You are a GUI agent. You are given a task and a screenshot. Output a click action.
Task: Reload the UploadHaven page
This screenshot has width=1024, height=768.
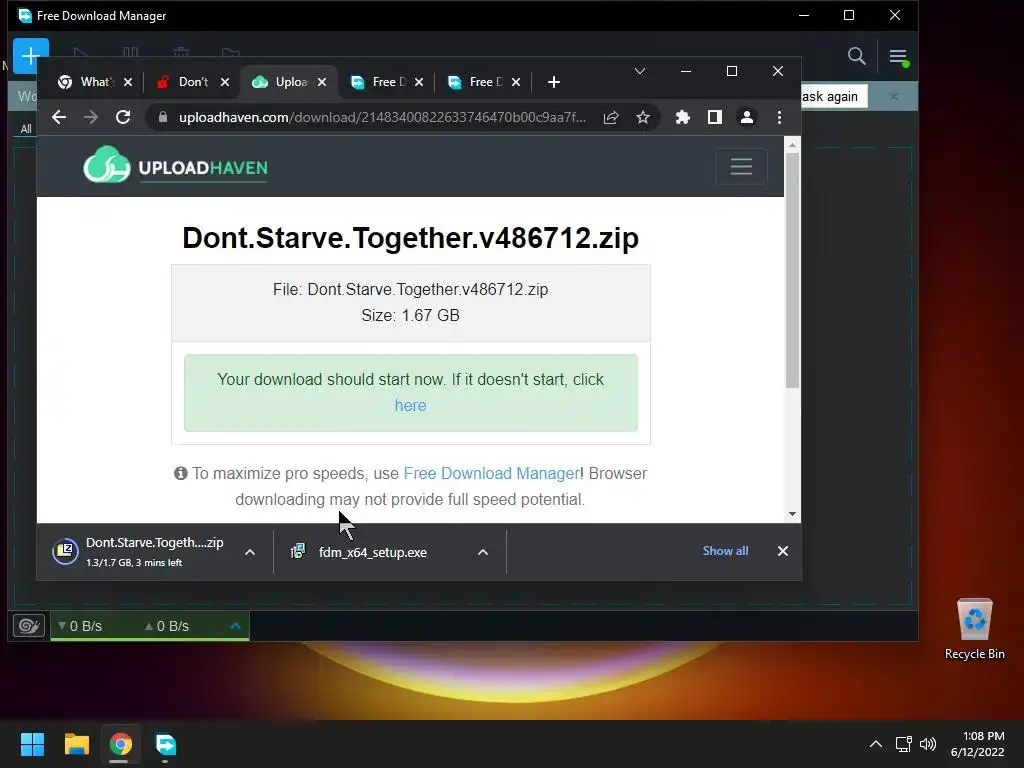[123, 118]
